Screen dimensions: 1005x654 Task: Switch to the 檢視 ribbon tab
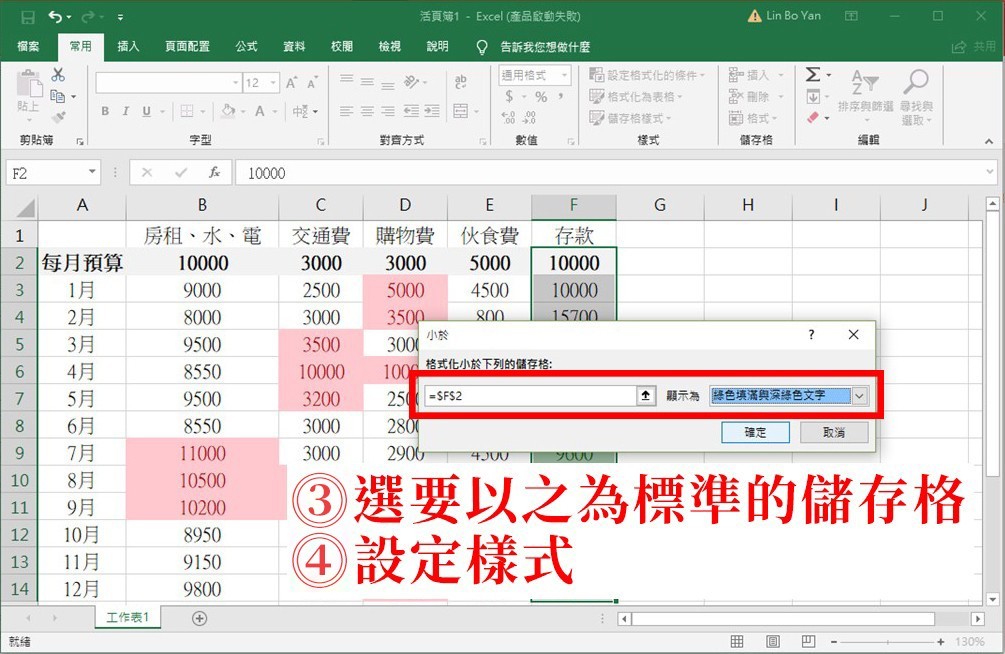point(389,46)
